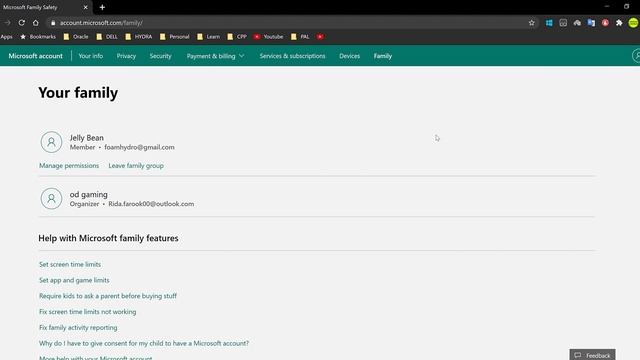Open a new browser tab
640x360 pixels.
tap(102, 7)
